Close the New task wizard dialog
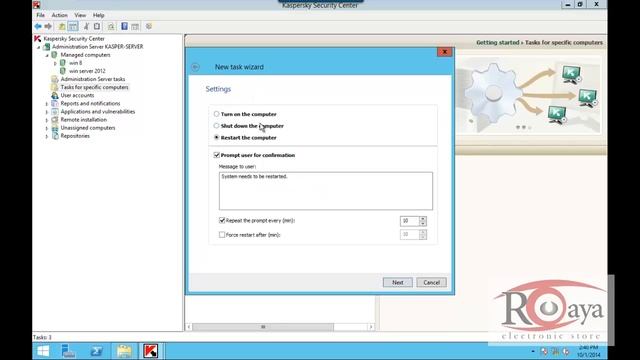 tap(444, 52)
